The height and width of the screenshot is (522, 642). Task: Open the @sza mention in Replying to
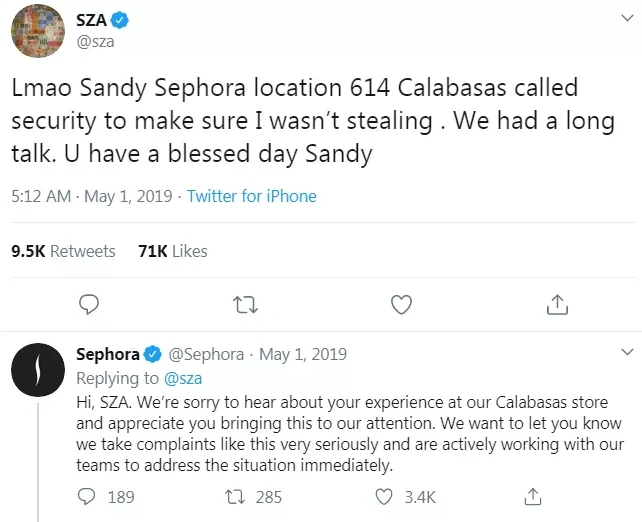pyautogui.click(x=181, y=378)
